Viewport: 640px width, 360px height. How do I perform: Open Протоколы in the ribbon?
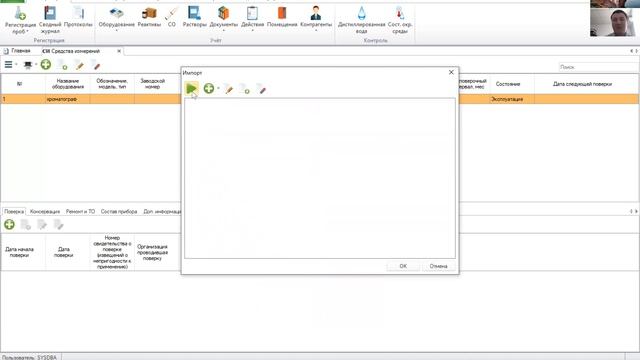(x=78, y=18)
